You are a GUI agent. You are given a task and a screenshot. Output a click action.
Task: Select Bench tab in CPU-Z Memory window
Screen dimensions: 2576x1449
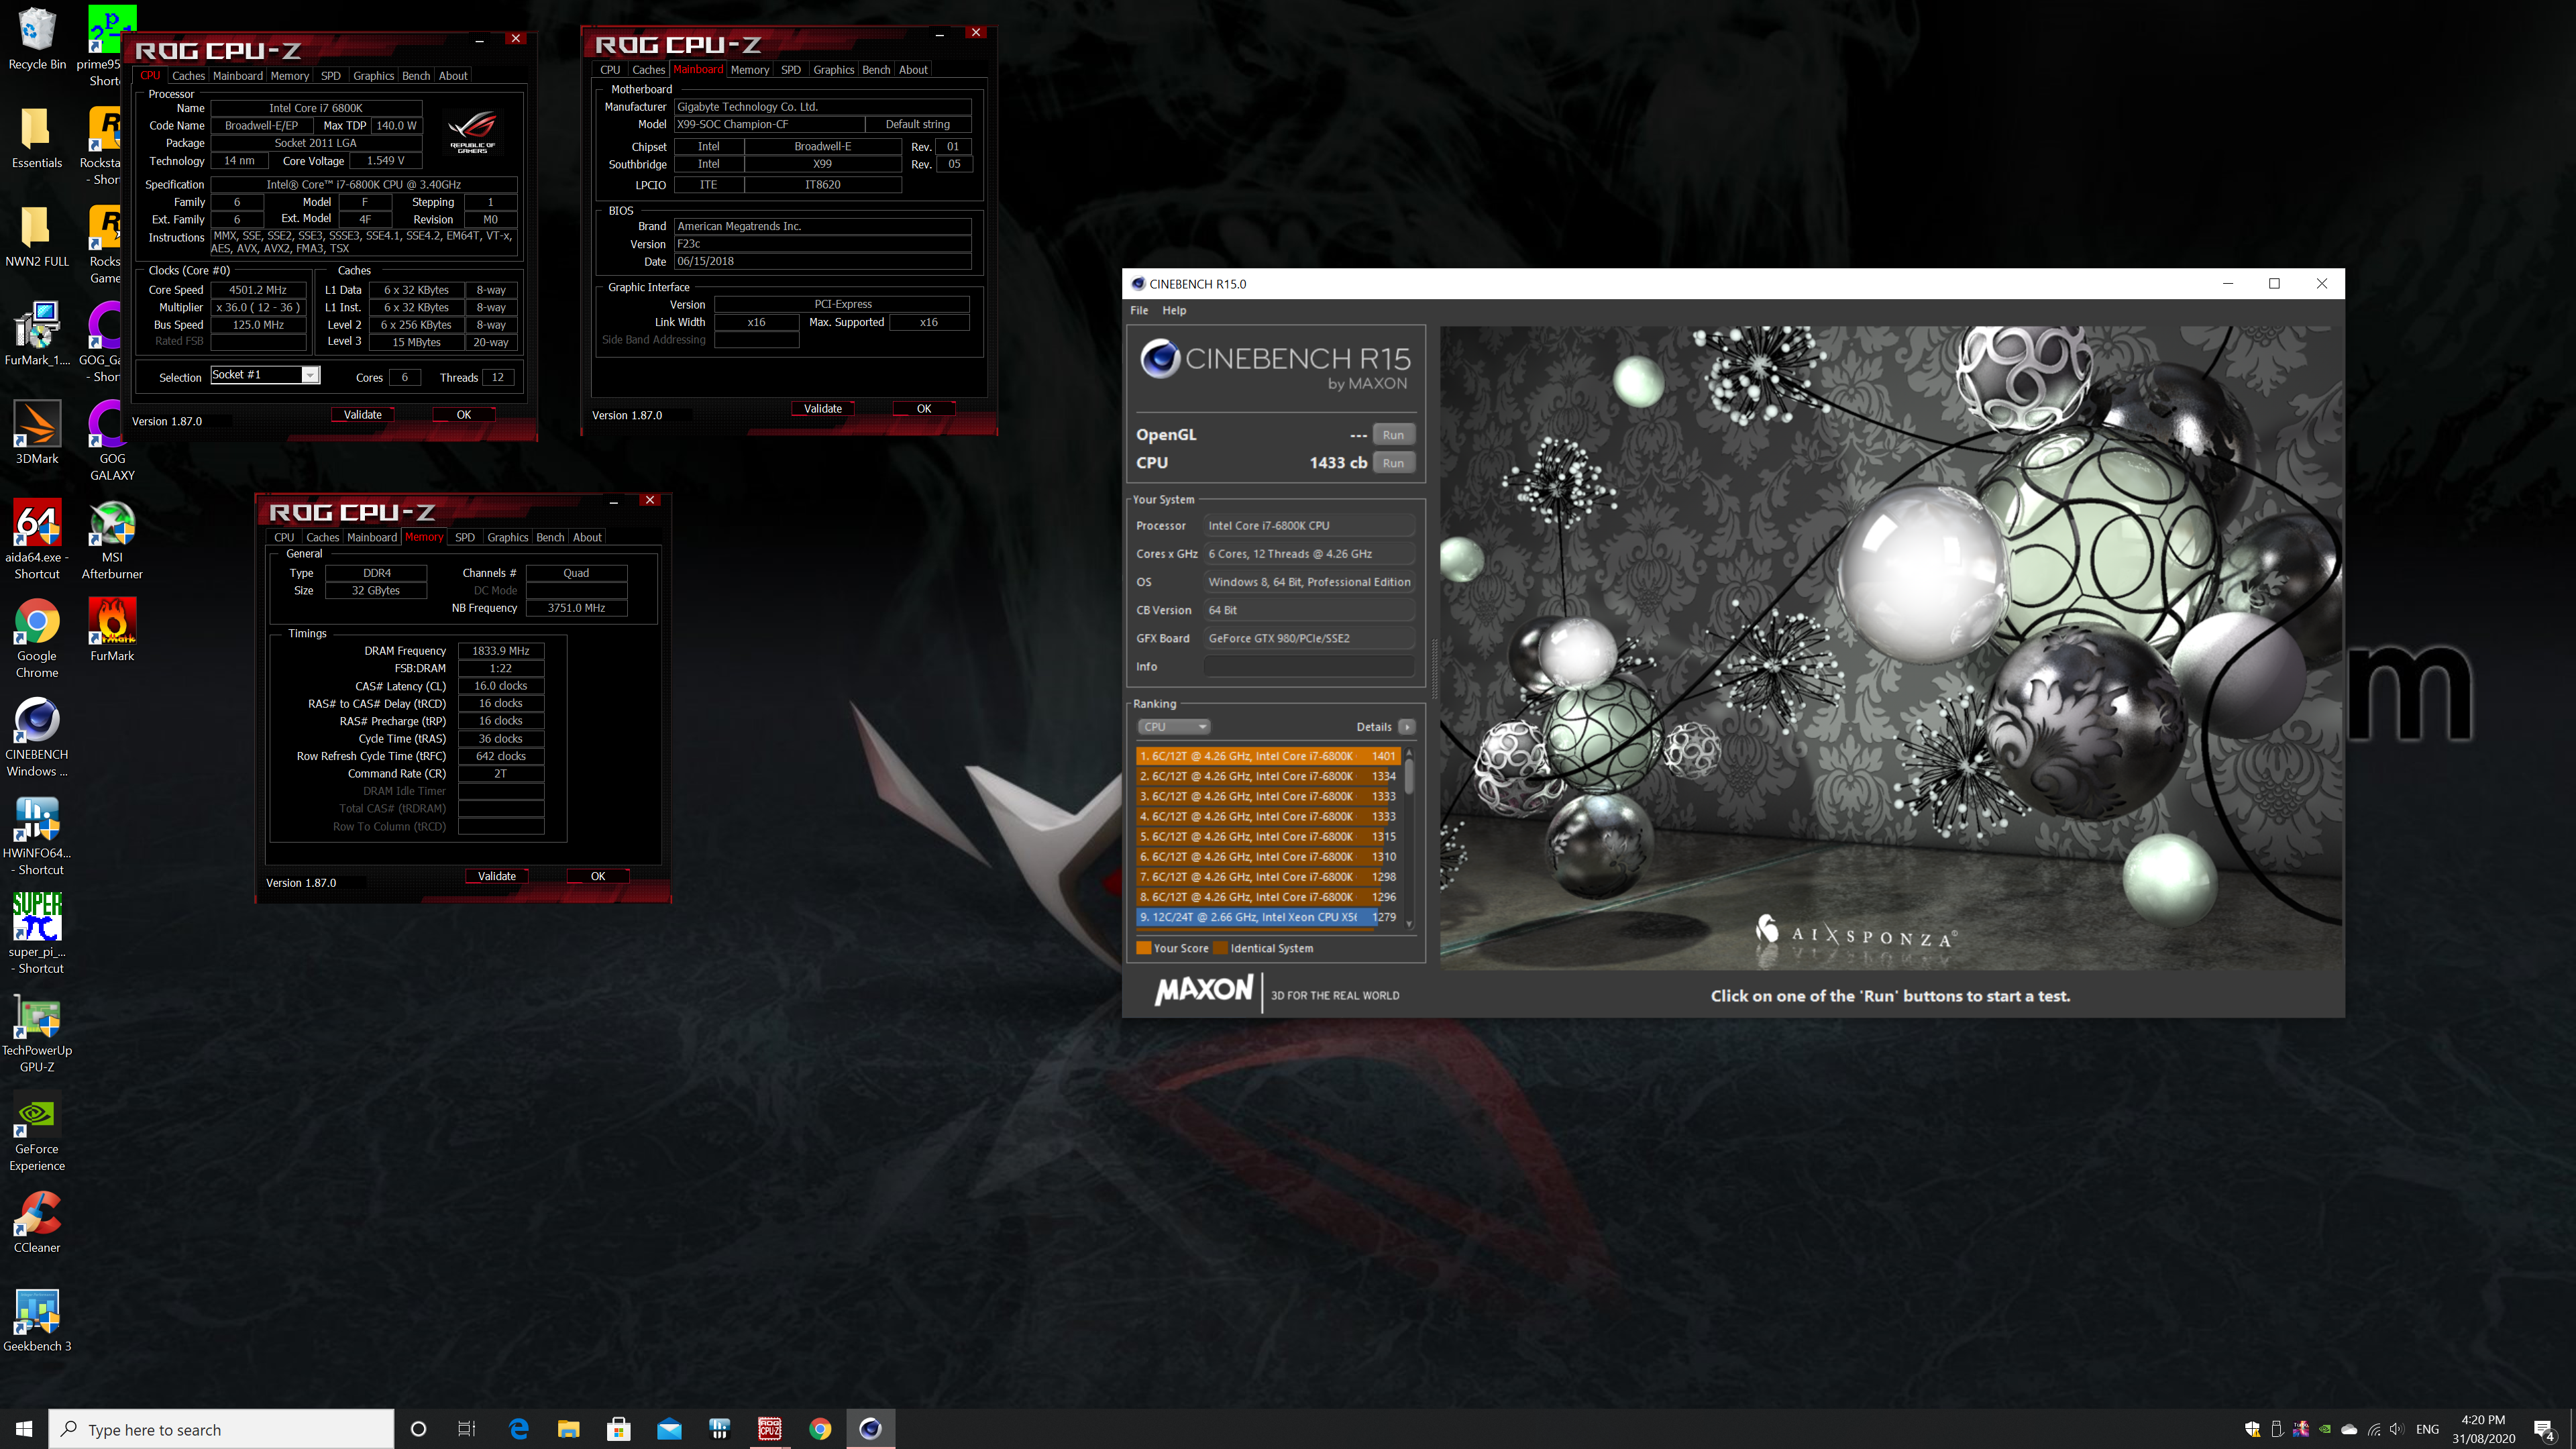click(x=550, y=537)
